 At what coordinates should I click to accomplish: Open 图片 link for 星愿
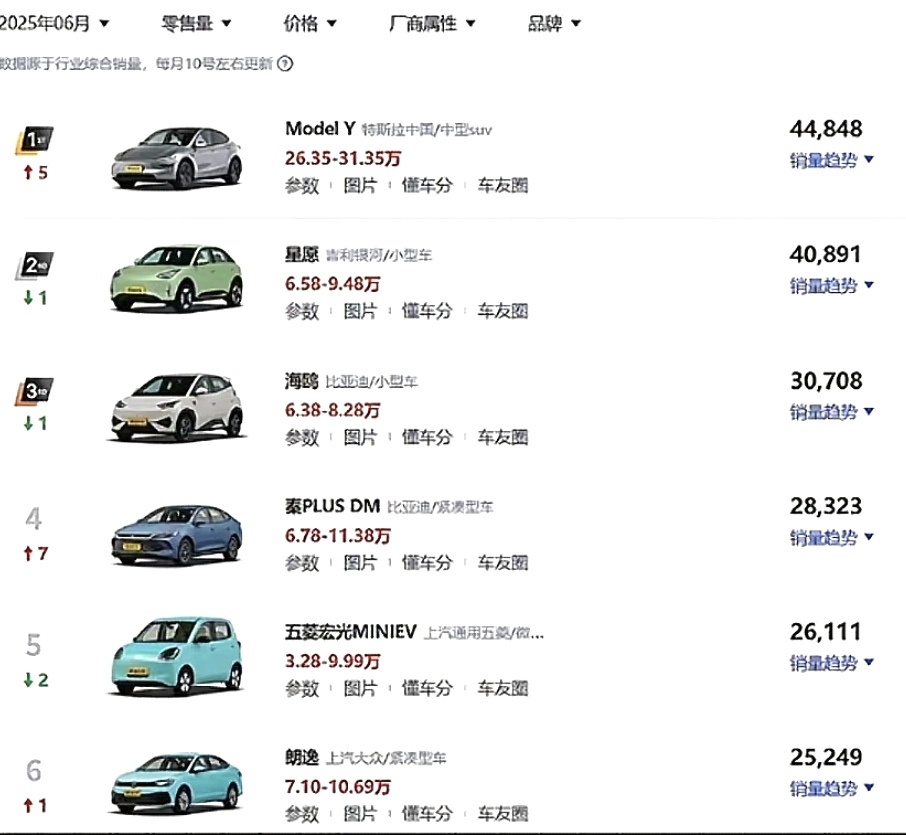360,311
